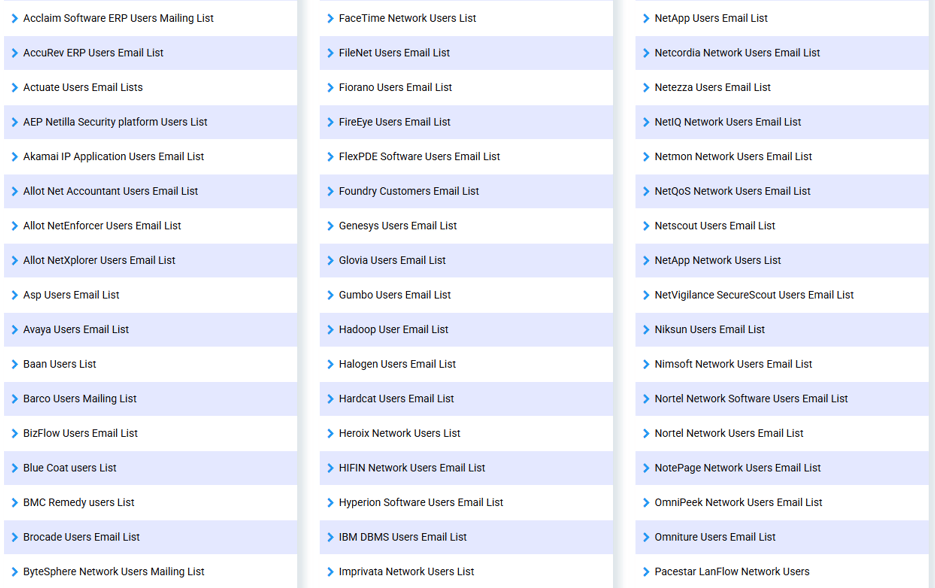Open NetIQ Network Users Email List

point(727,122)
